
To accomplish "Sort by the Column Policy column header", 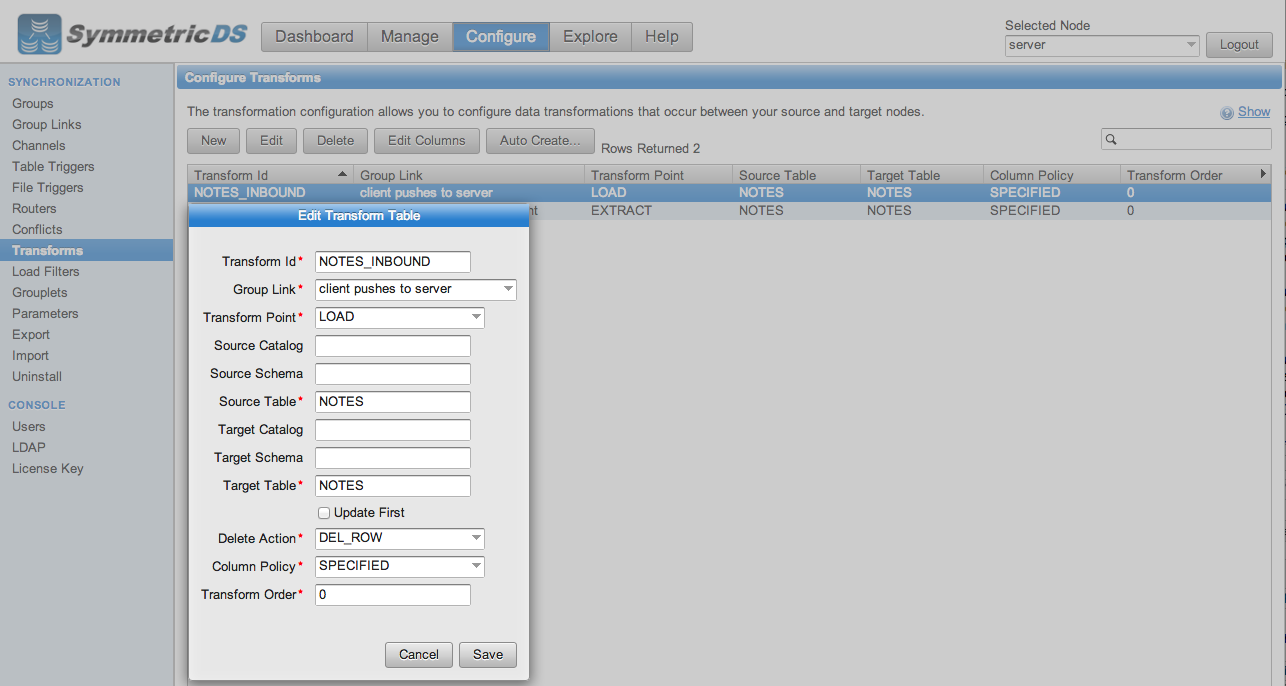I will pyautogui.click(x=1051, y=175).
